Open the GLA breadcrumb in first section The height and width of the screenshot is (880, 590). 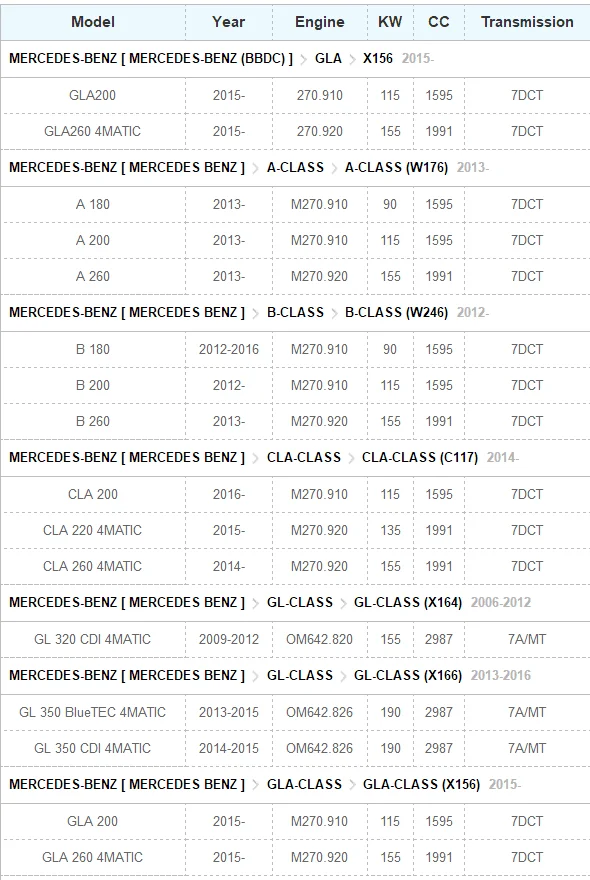point(328,58)
